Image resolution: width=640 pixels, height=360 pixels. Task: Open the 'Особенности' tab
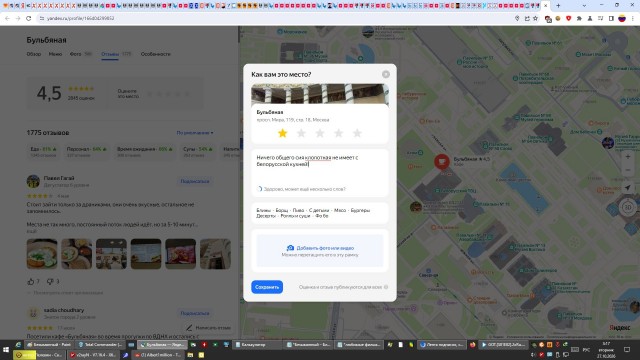click(156, 54)
